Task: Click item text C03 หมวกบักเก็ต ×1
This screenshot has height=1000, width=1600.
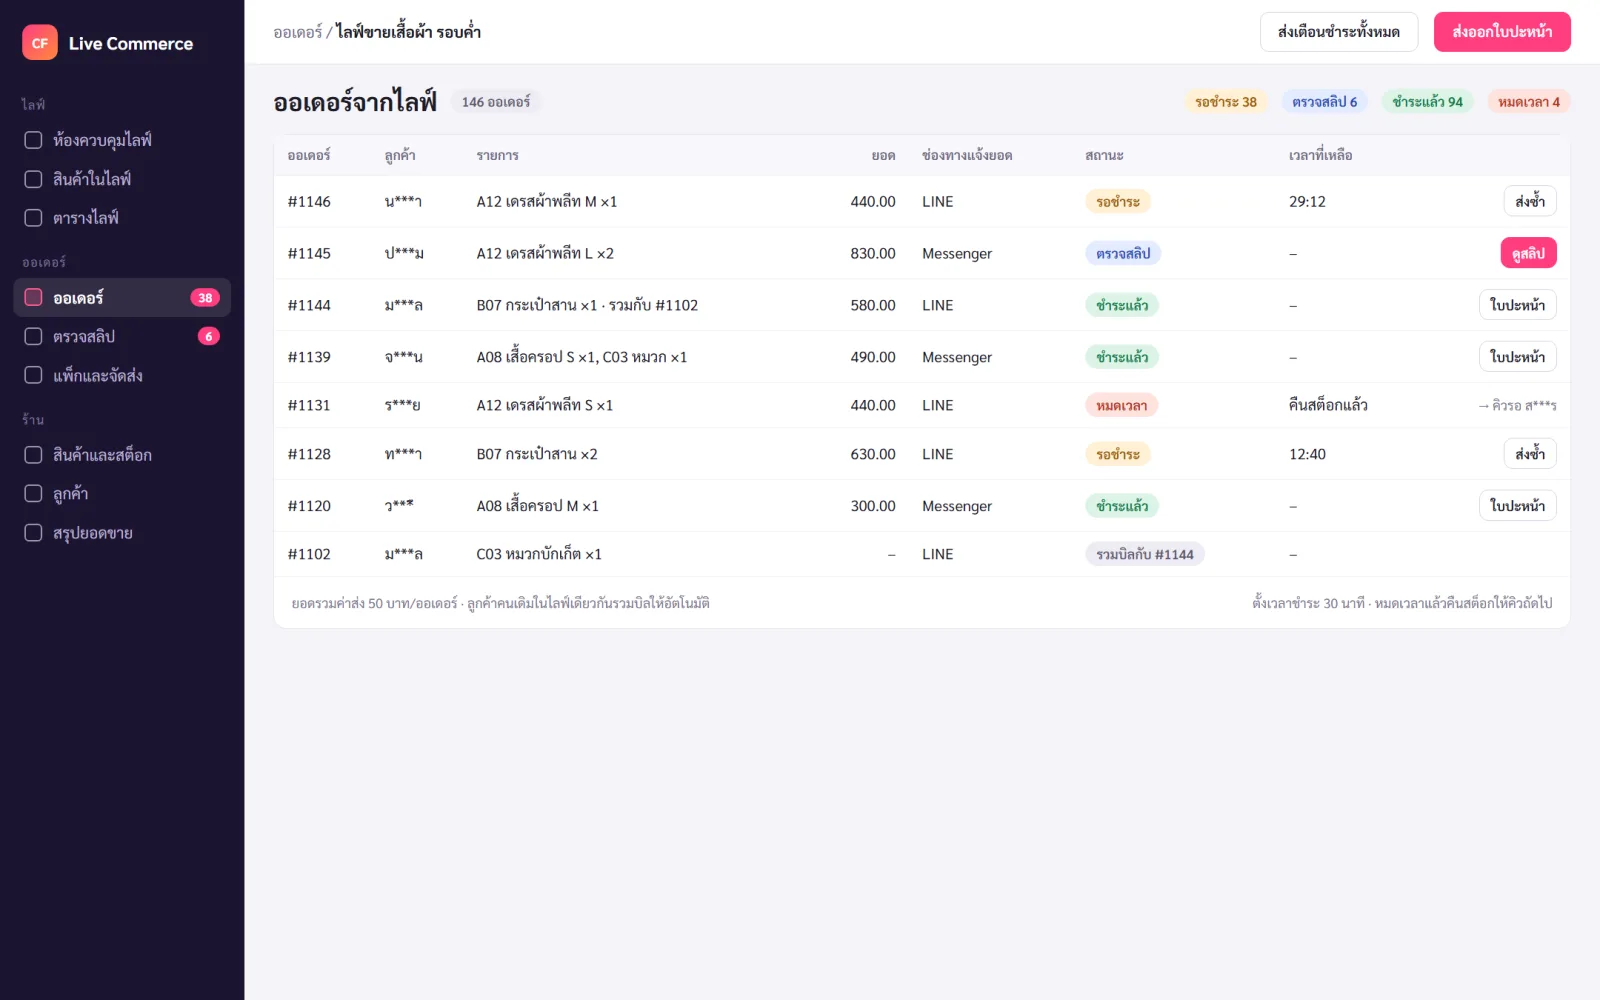Action: click(x=539, y=554)
